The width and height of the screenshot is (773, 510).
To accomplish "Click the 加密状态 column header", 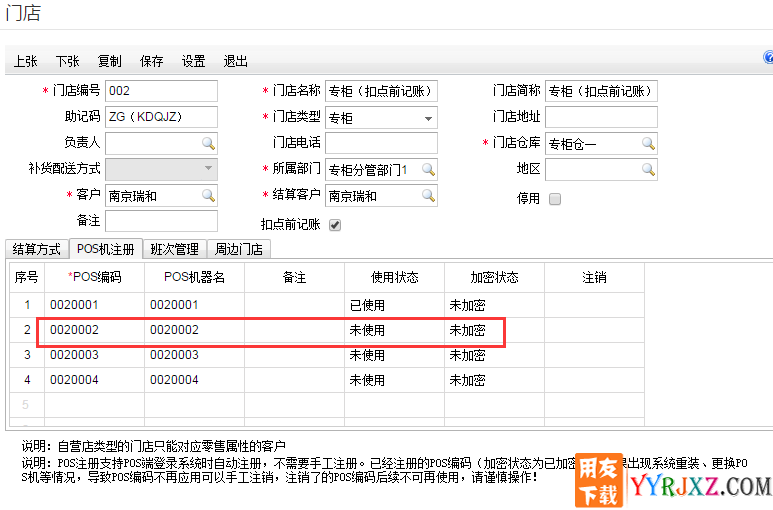I will (x=494, y=277).
